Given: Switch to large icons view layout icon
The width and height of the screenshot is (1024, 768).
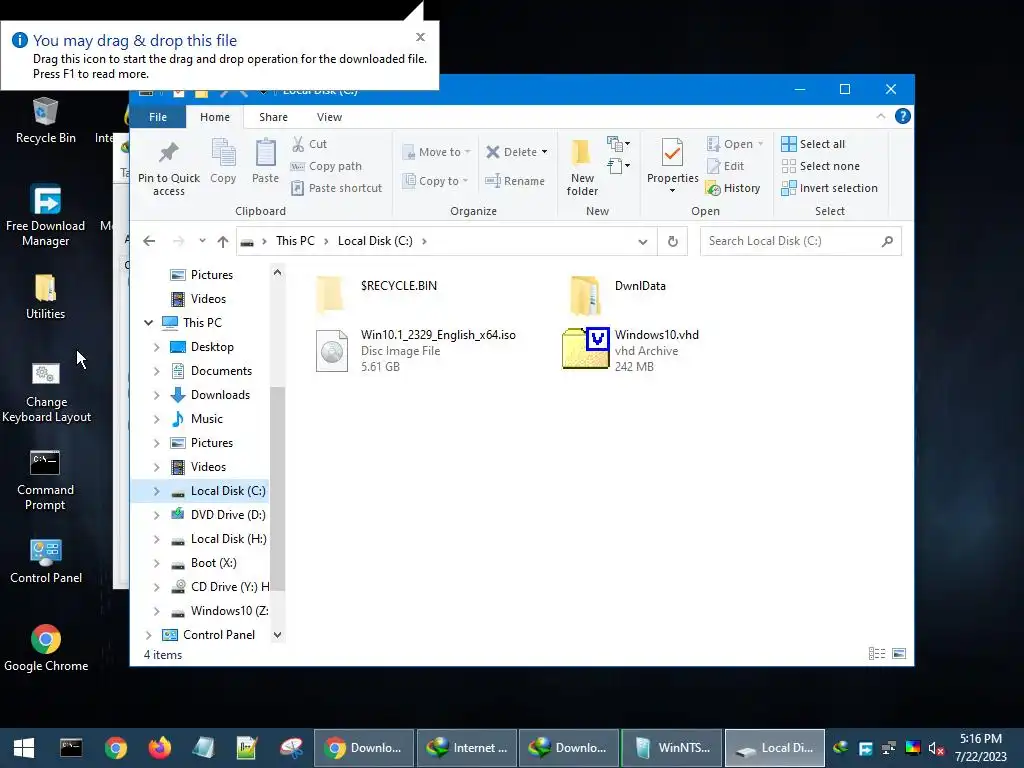Looking at the screenshot, I should click(x=899, y=654).
